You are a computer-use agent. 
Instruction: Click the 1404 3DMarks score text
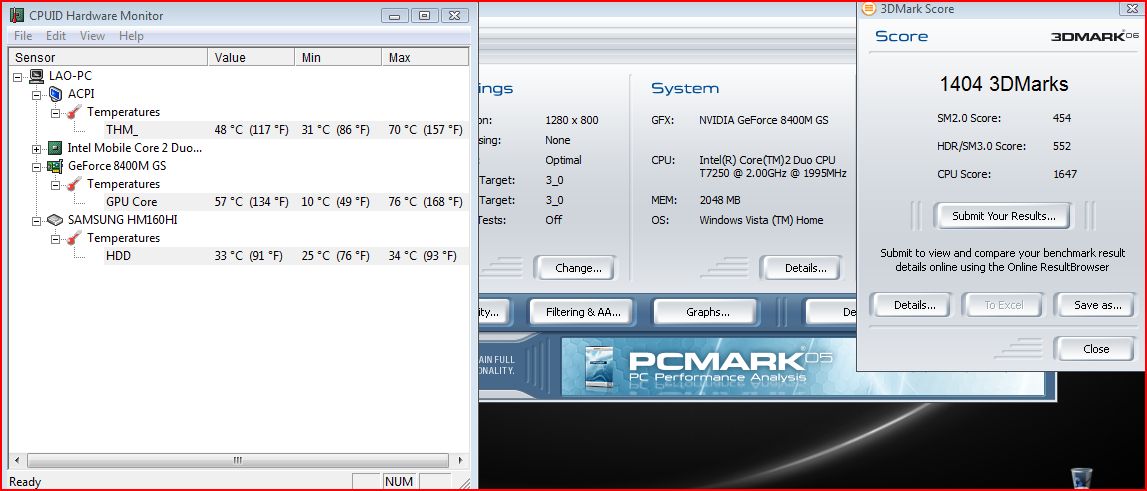tap(1004, 84)
